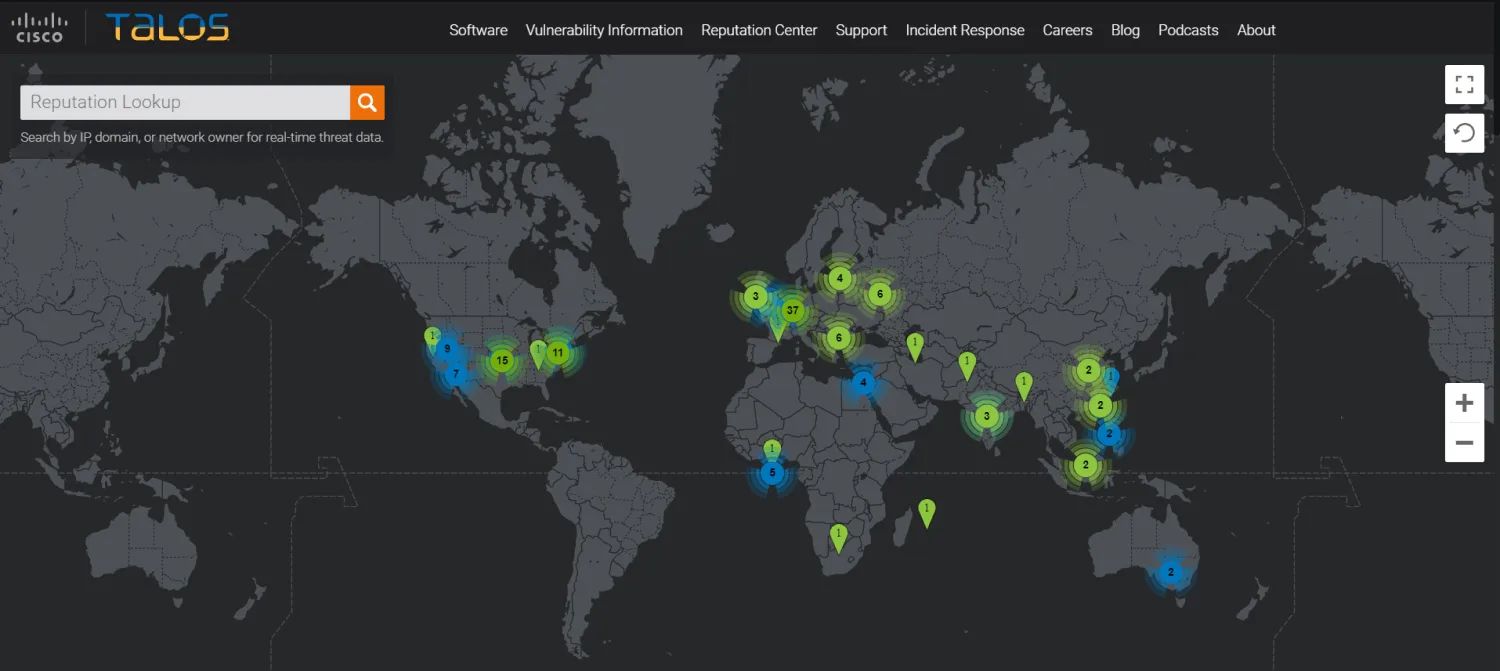Open the Blog link
This screenshot has width=1500, height=671.
pyautogui.click(x=1125, y=30)
